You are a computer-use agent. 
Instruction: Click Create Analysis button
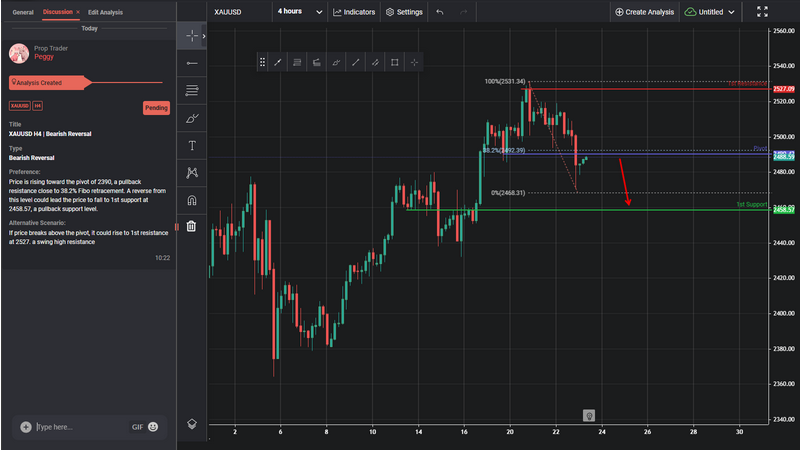644,12
